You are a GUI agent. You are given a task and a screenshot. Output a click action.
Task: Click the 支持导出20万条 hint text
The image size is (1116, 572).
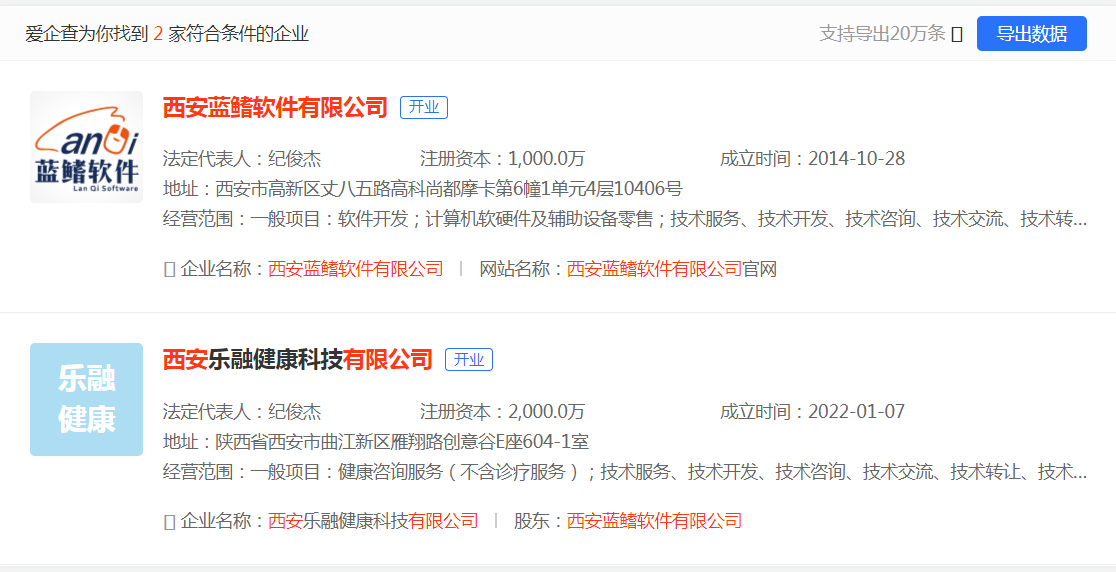point(882,33)
